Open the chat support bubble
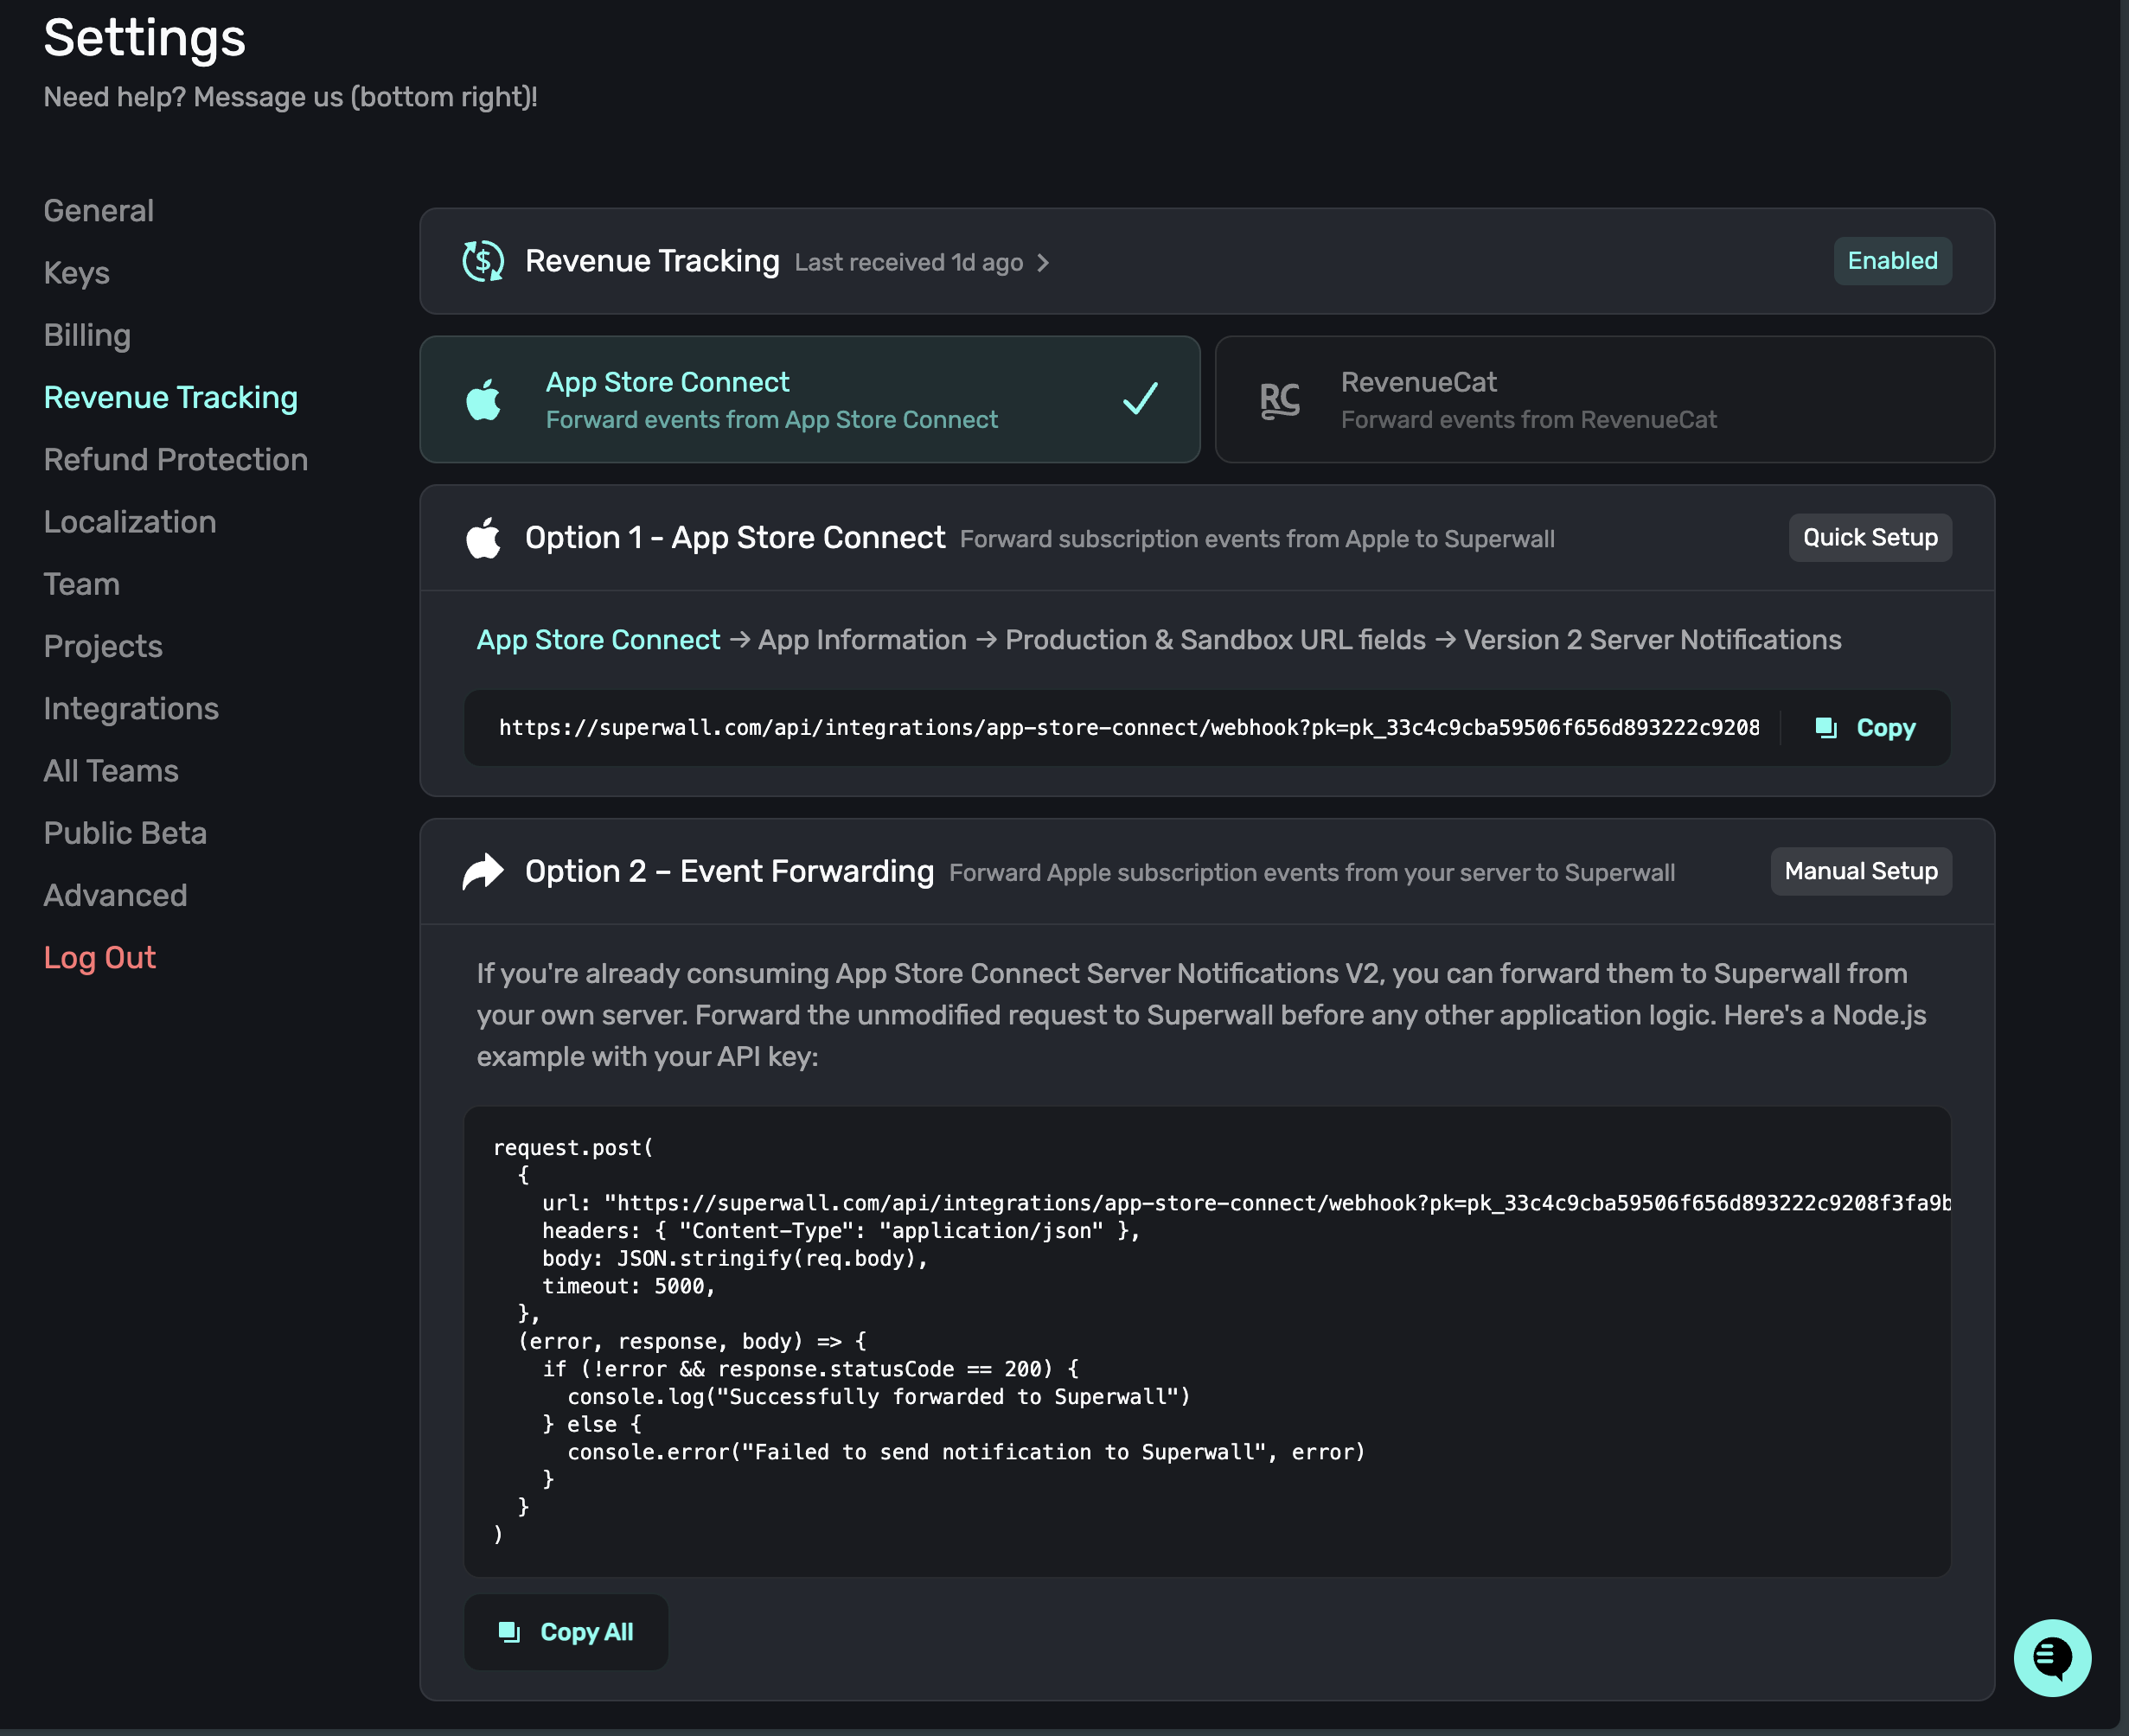The height and width of the screenshot is (1736, 2129). pyautogui.click(x=2052, y=1657)
